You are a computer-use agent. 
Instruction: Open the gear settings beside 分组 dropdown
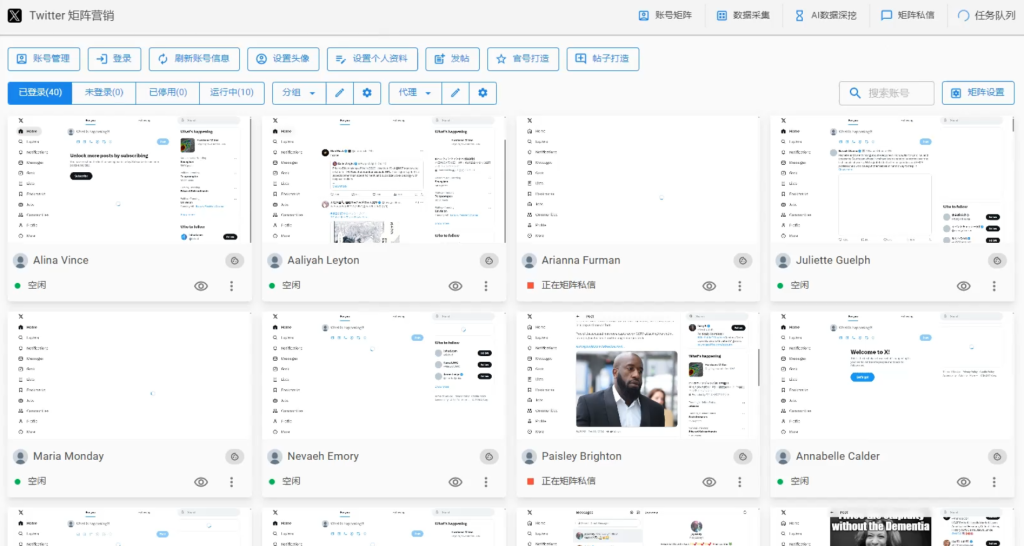(367, 93)
